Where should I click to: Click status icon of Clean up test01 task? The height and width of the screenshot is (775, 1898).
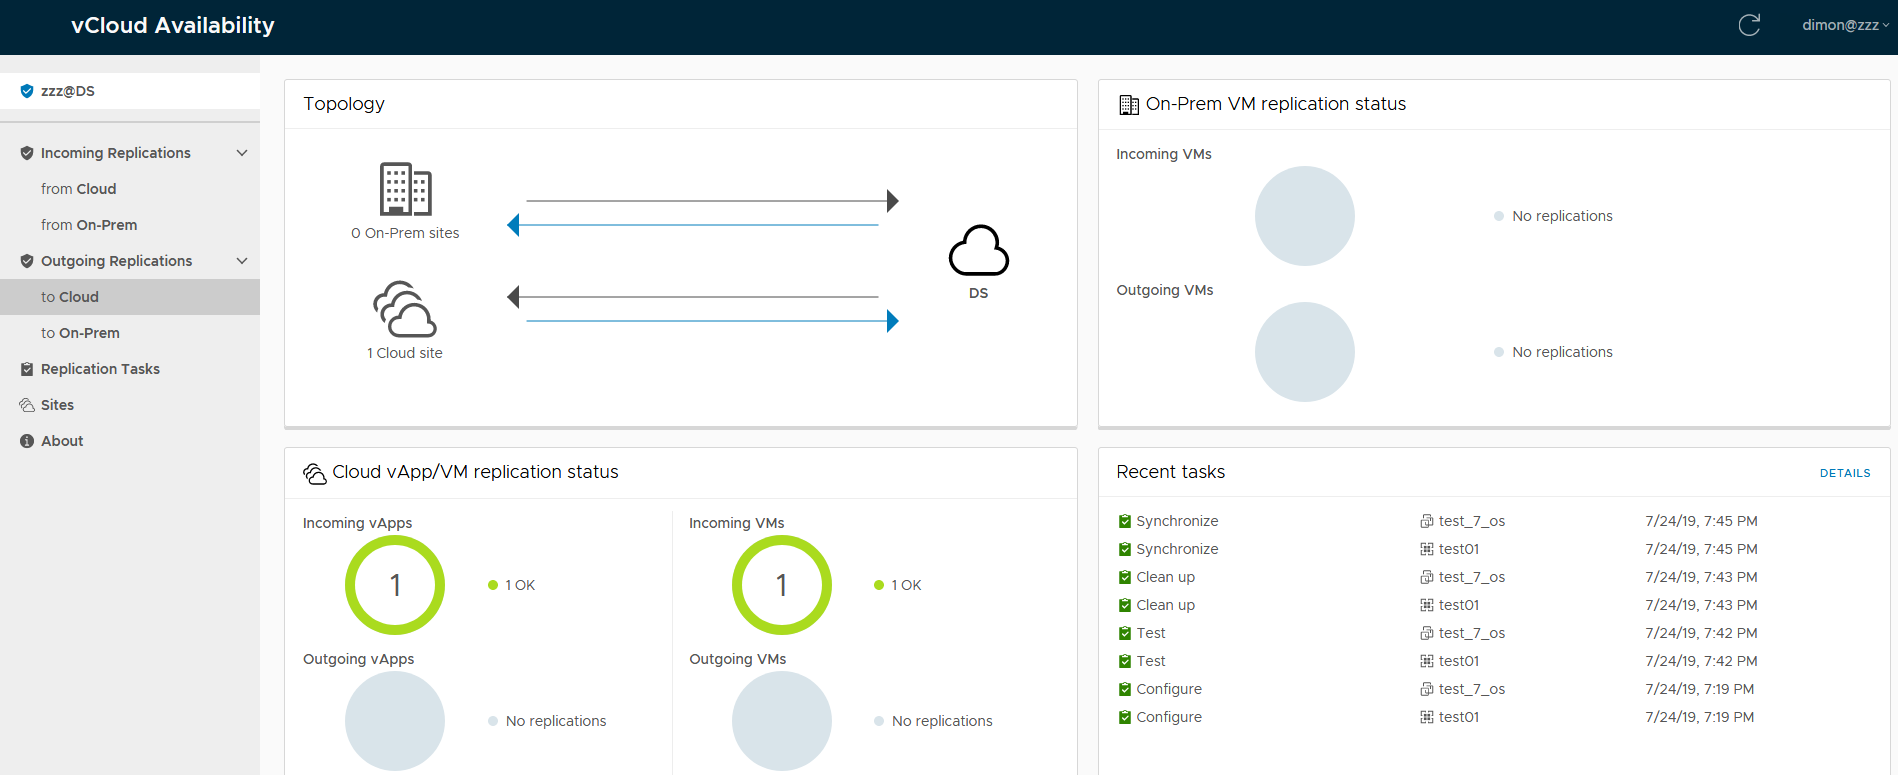[x=1125, y=605]
